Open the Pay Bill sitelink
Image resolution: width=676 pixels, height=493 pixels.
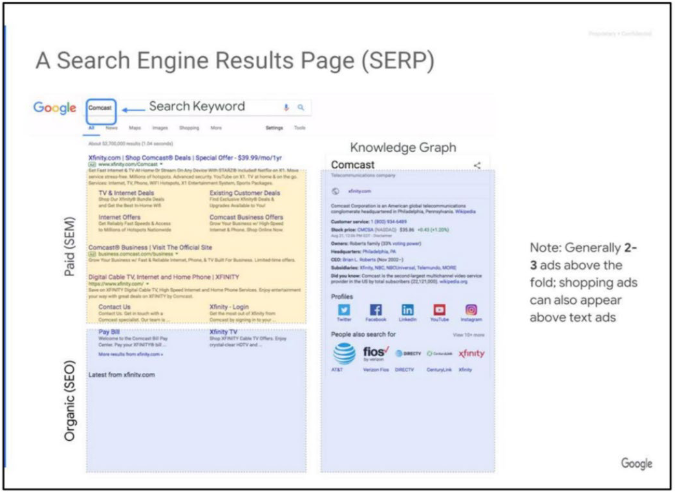point(109,332)
